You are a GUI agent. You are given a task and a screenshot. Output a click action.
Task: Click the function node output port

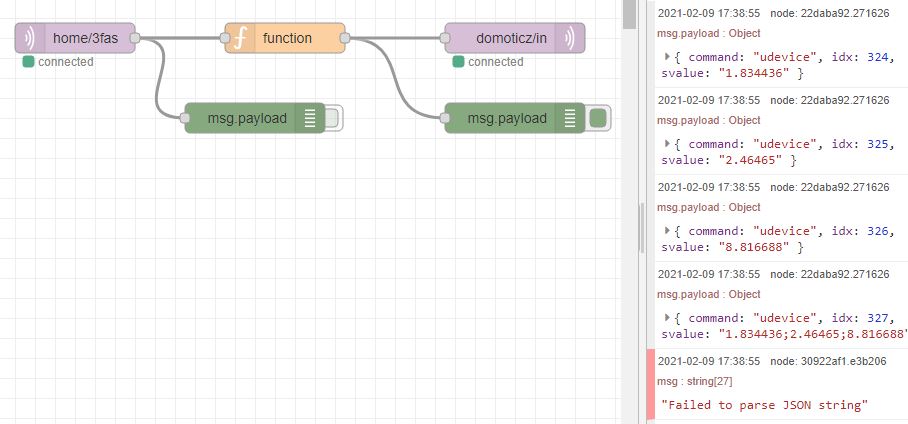345,38
